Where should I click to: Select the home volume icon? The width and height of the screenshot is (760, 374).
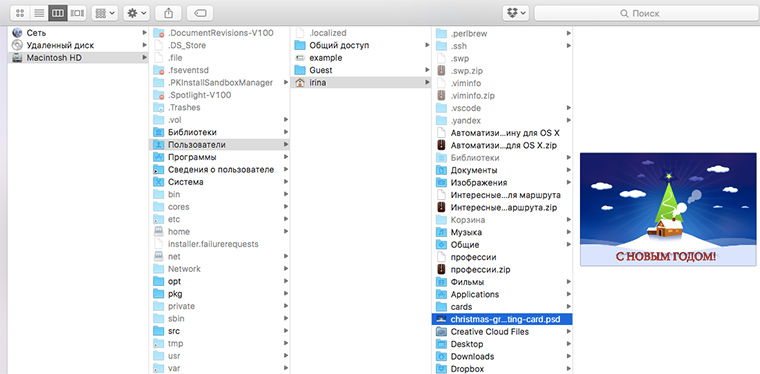pyautogui.click(x=159, y=232)
